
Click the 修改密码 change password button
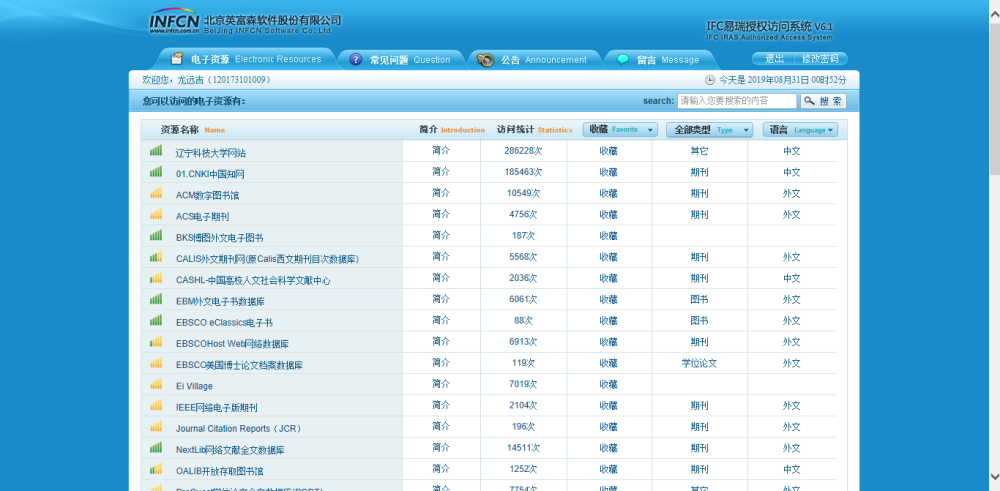point(820,59)
